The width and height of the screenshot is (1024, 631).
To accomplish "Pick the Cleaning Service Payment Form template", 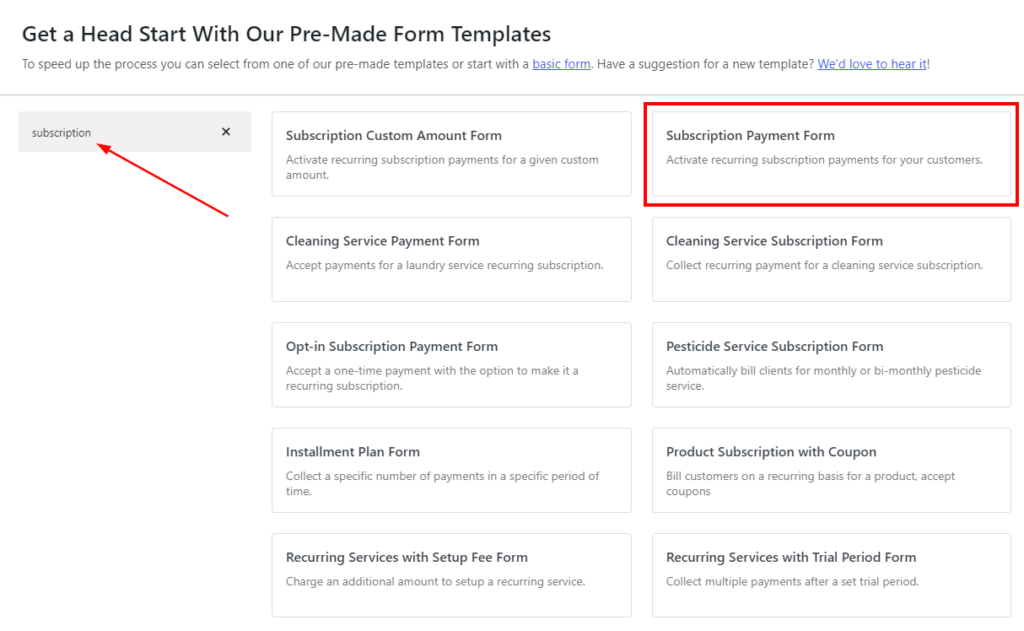I will pos(451,259).
